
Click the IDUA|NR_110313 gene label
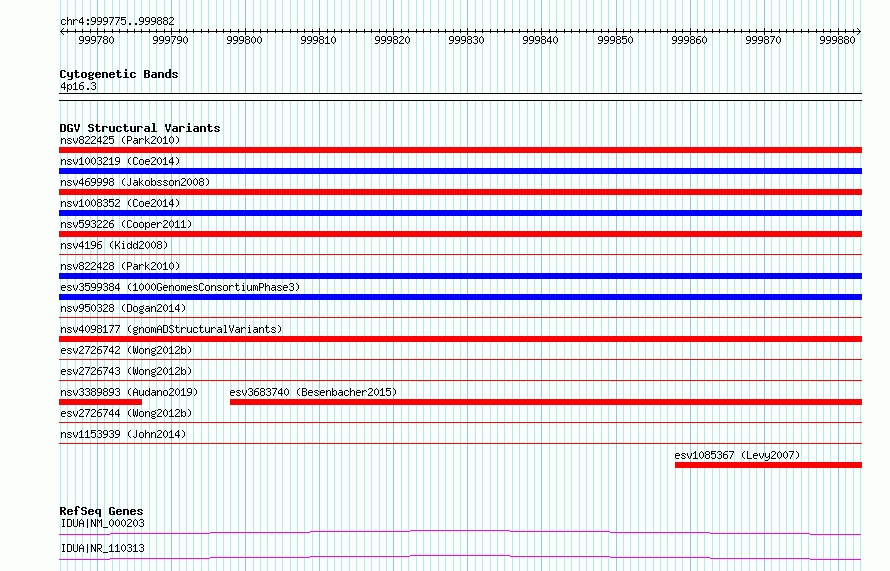point(103,548)
